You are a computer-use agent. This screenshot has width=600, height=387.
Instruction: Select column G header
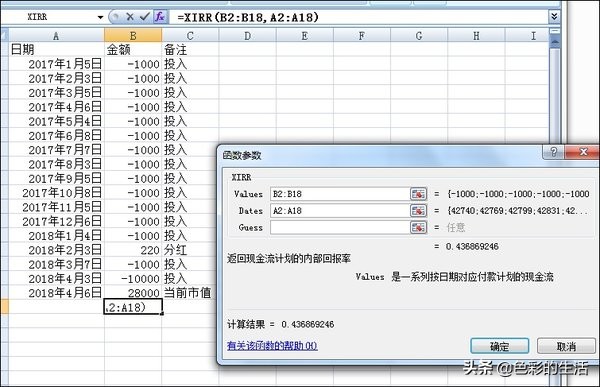click(419, 36)
